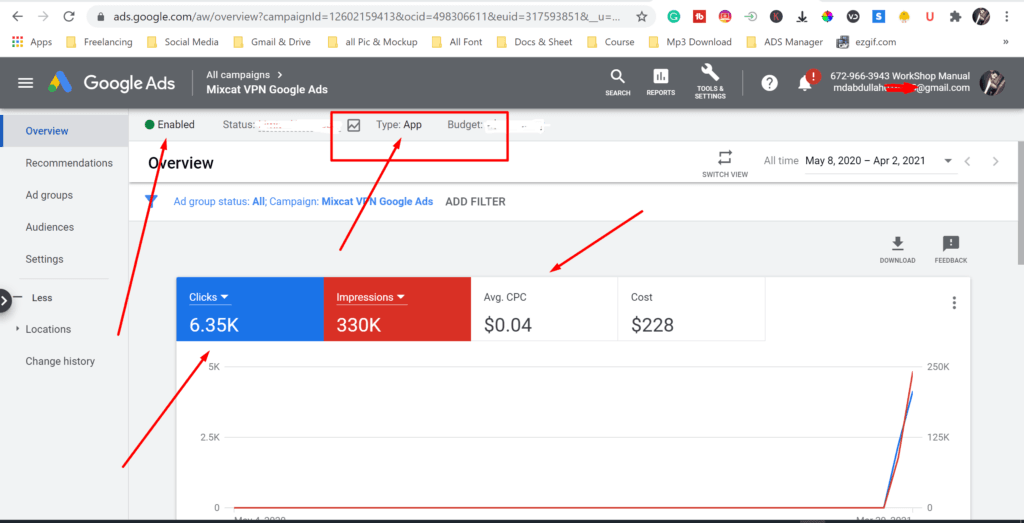Open chart card three-dot menu
Screen dimensions: 1024x523
point(954,303)
